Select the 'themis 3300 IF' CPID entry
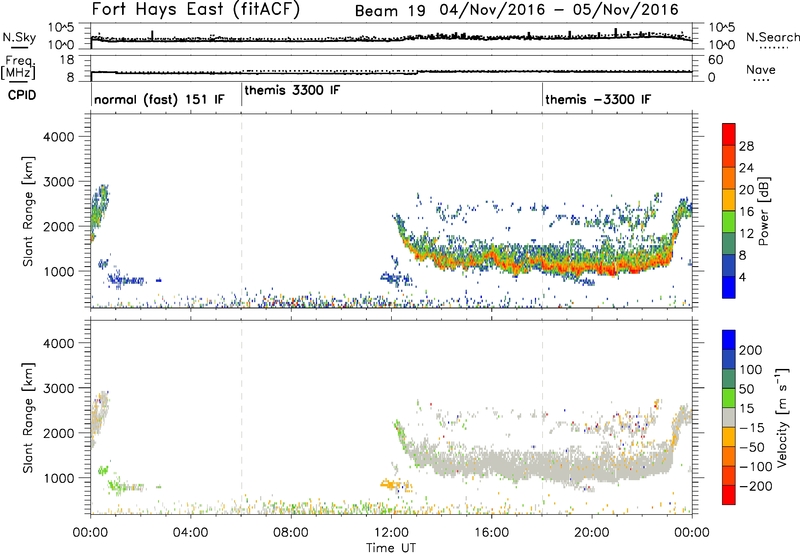This screenshot has width=800, height=554. click(292, 90)
